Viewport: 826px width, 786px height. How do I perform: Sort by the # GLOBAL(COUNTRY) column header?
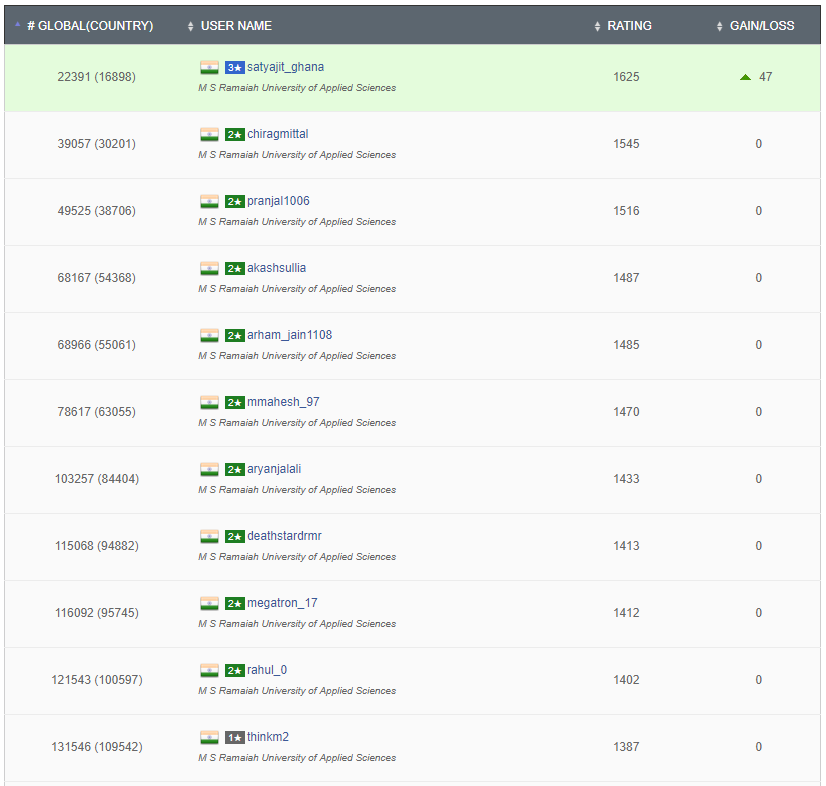pos(90,26)
